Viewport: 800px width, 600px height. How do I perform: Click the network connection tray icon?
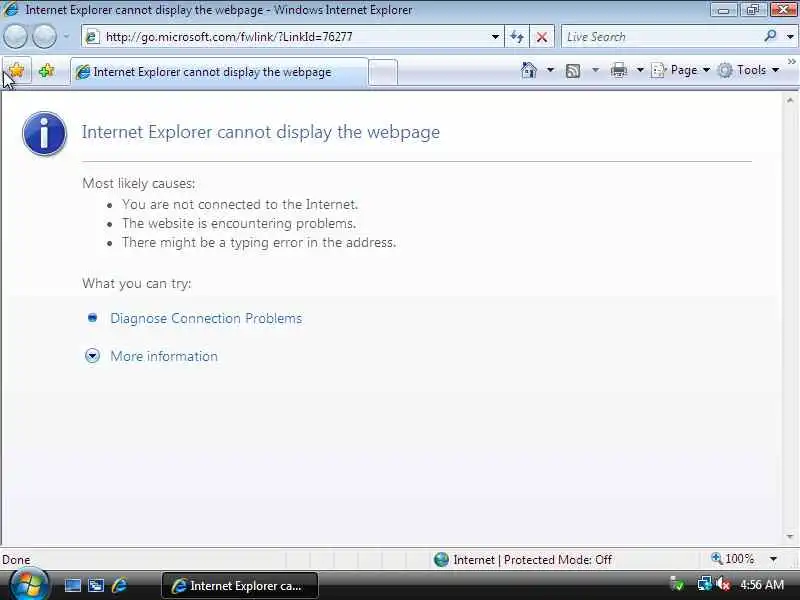tap(705, 584)
